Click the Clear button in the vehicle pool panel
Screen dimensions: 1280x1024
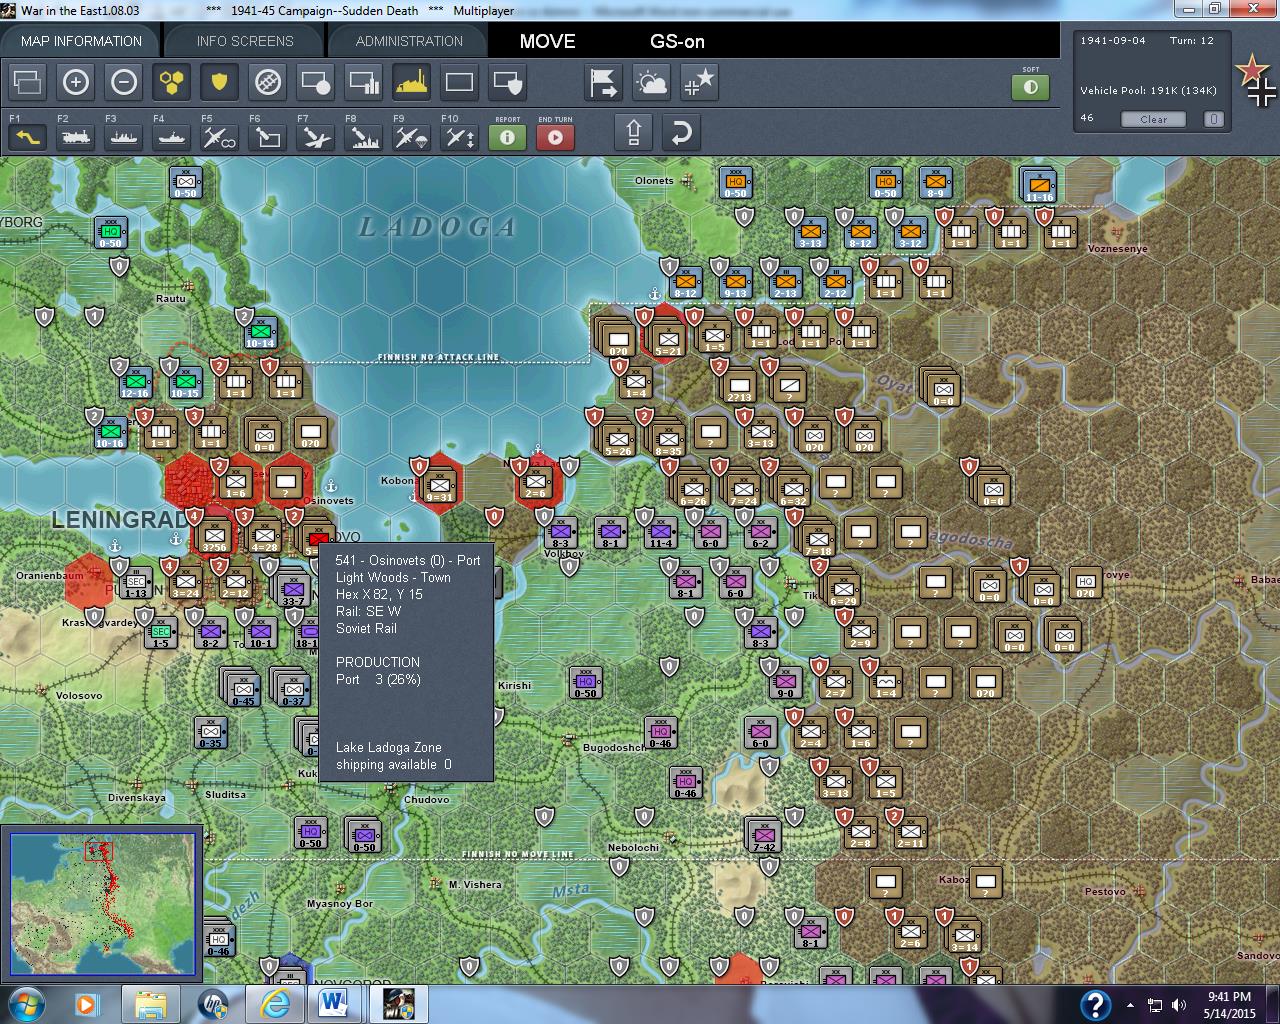coord(1153,119)
